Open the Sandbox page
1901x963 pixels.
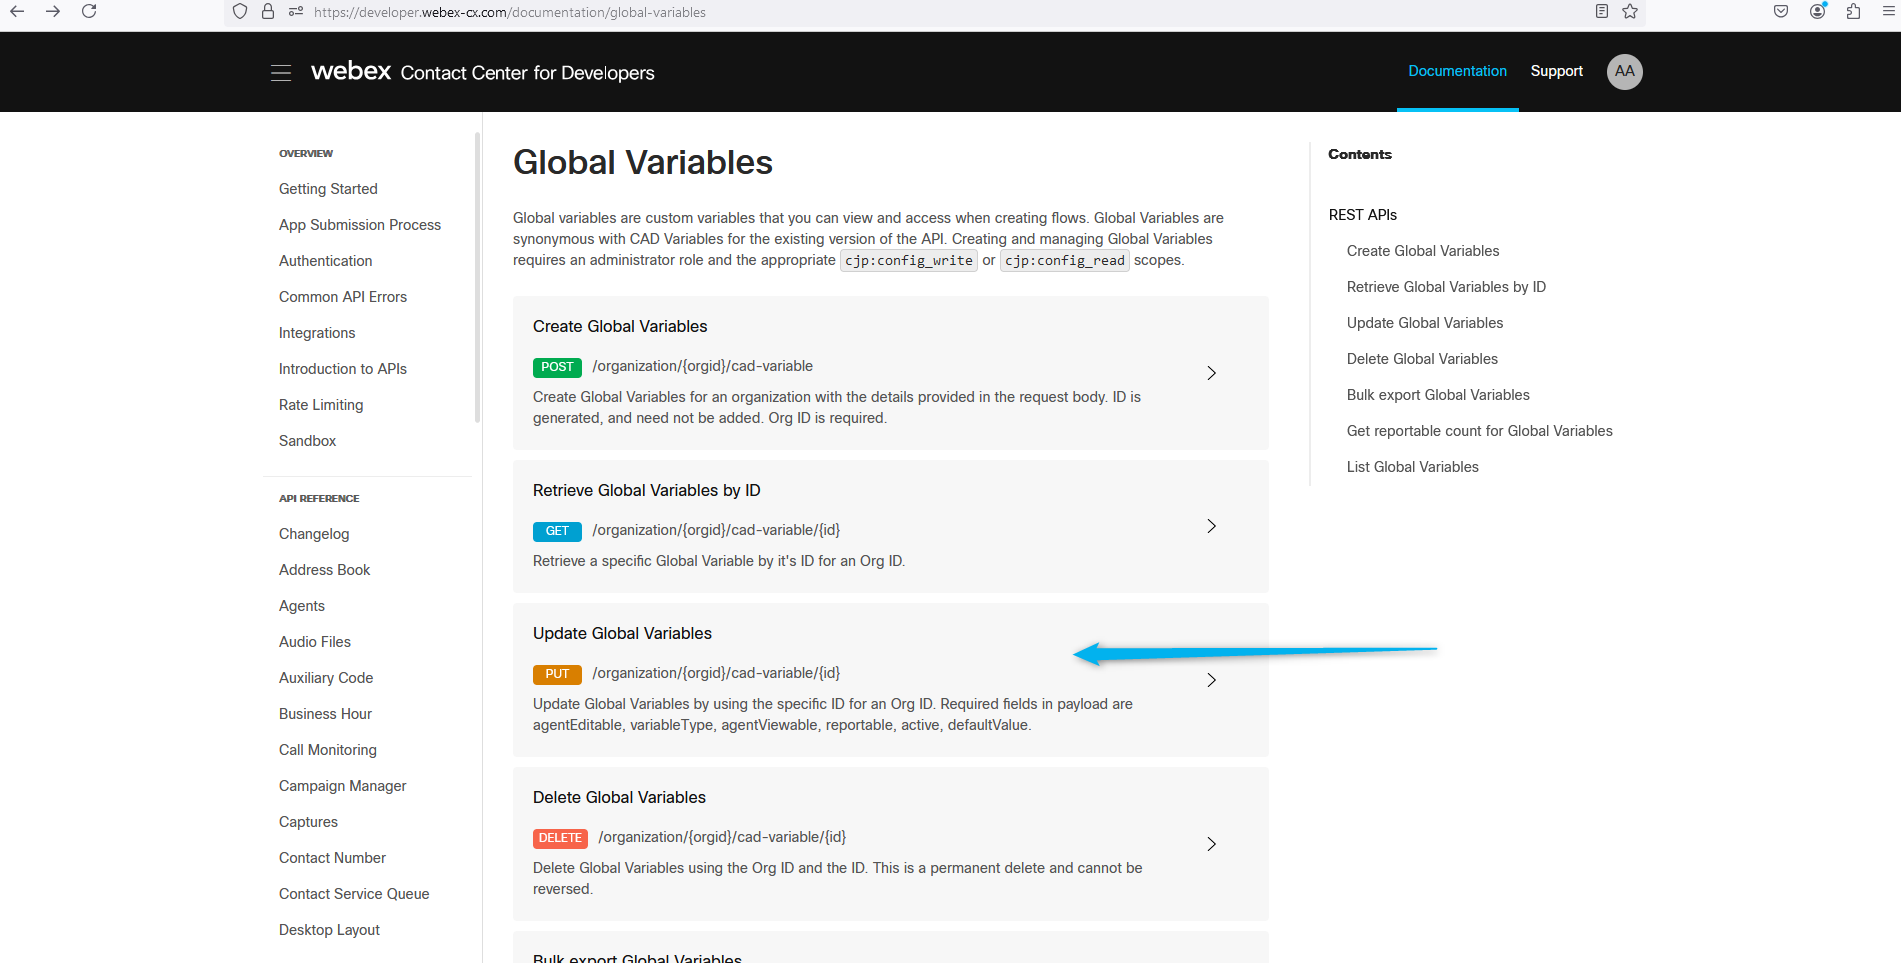307,441
